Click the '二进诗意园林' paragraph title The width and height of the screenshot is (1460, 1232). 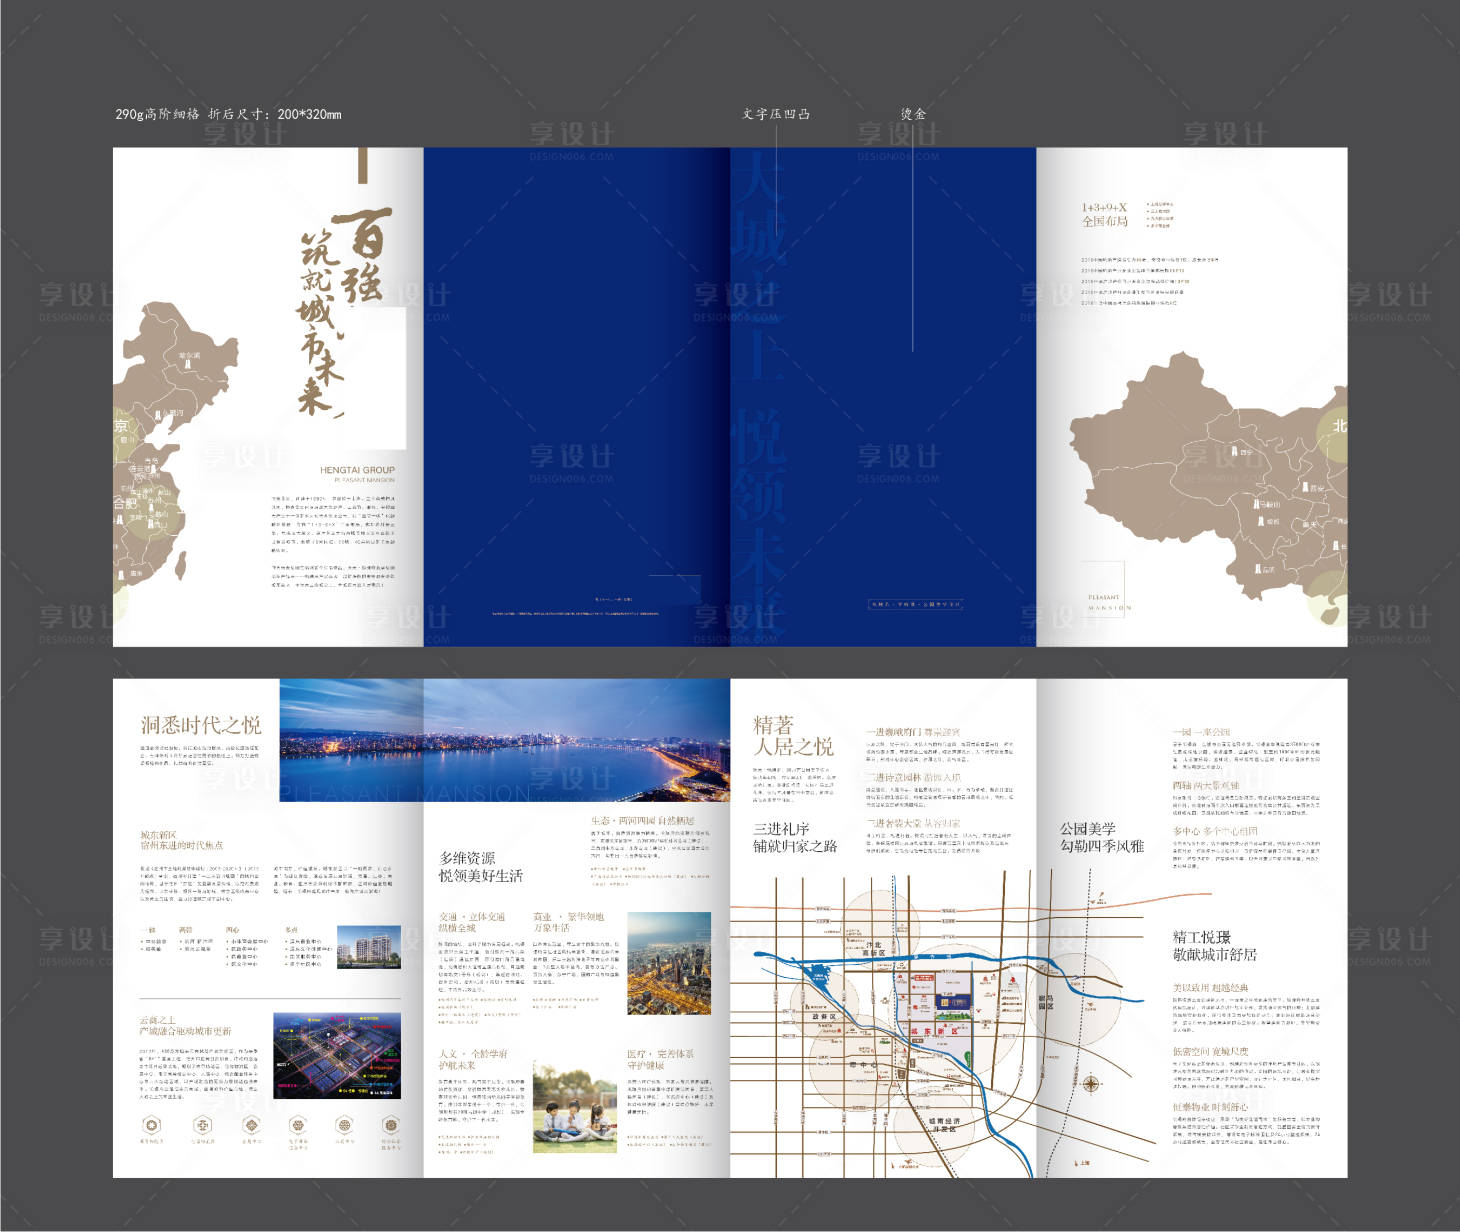tap(913, 777)
